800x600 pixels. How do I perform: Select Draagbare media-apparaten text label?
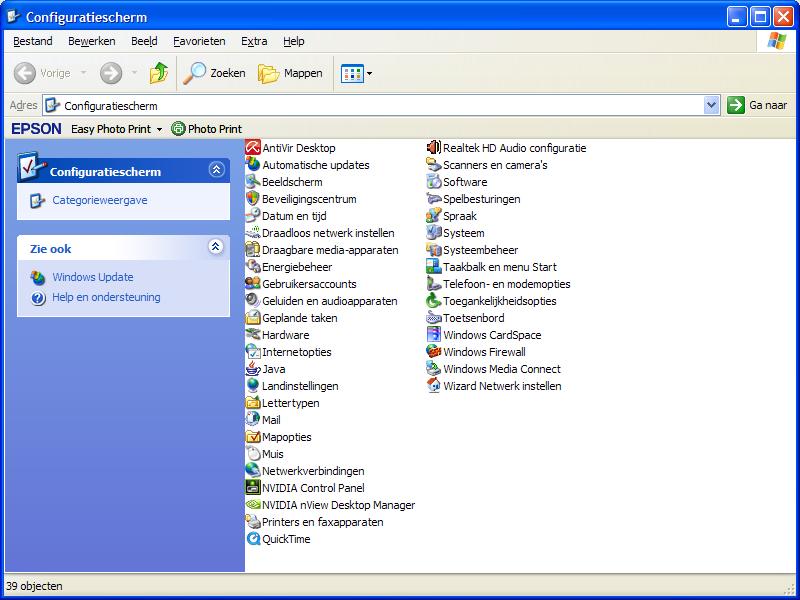coord(330,250)
